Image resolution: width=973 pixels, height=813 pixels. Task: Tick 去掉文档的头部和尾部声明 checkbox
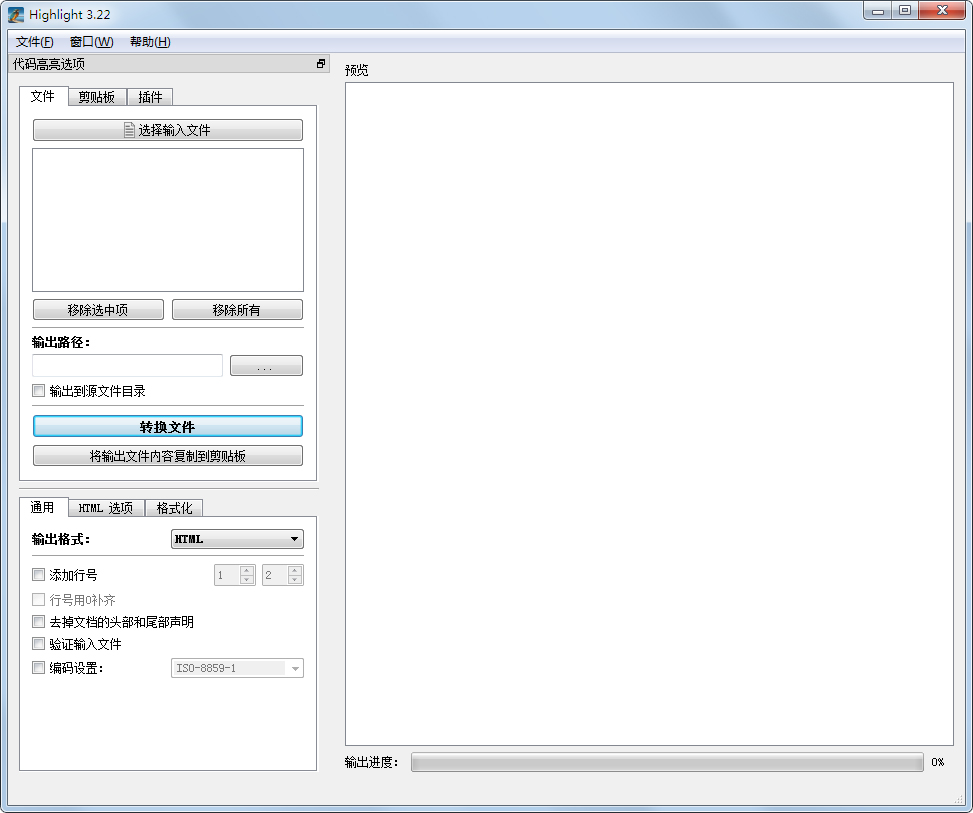tap(38, 621)
